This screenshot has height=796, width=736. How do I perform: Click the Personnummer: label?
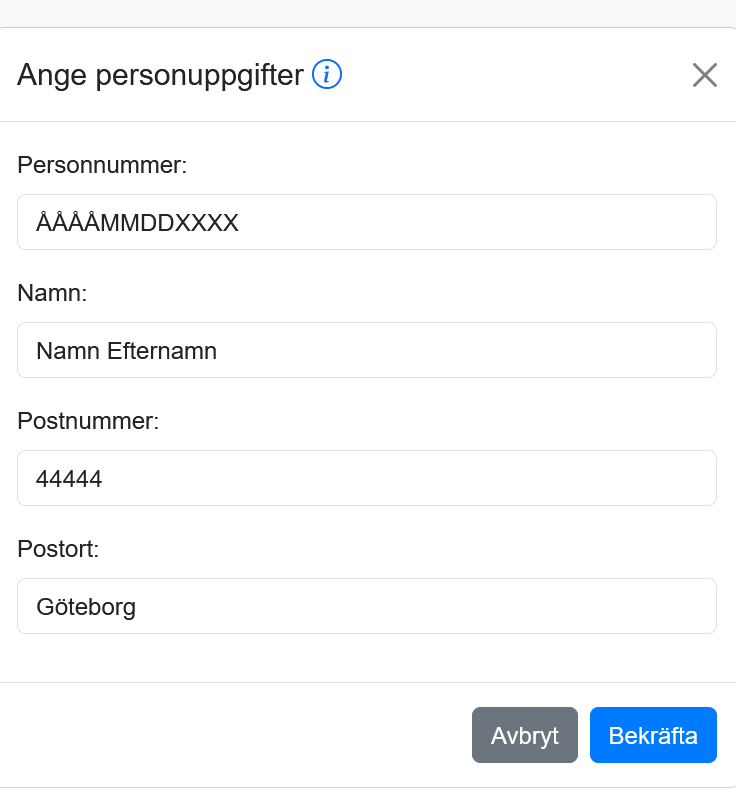(x=102, y=165)
